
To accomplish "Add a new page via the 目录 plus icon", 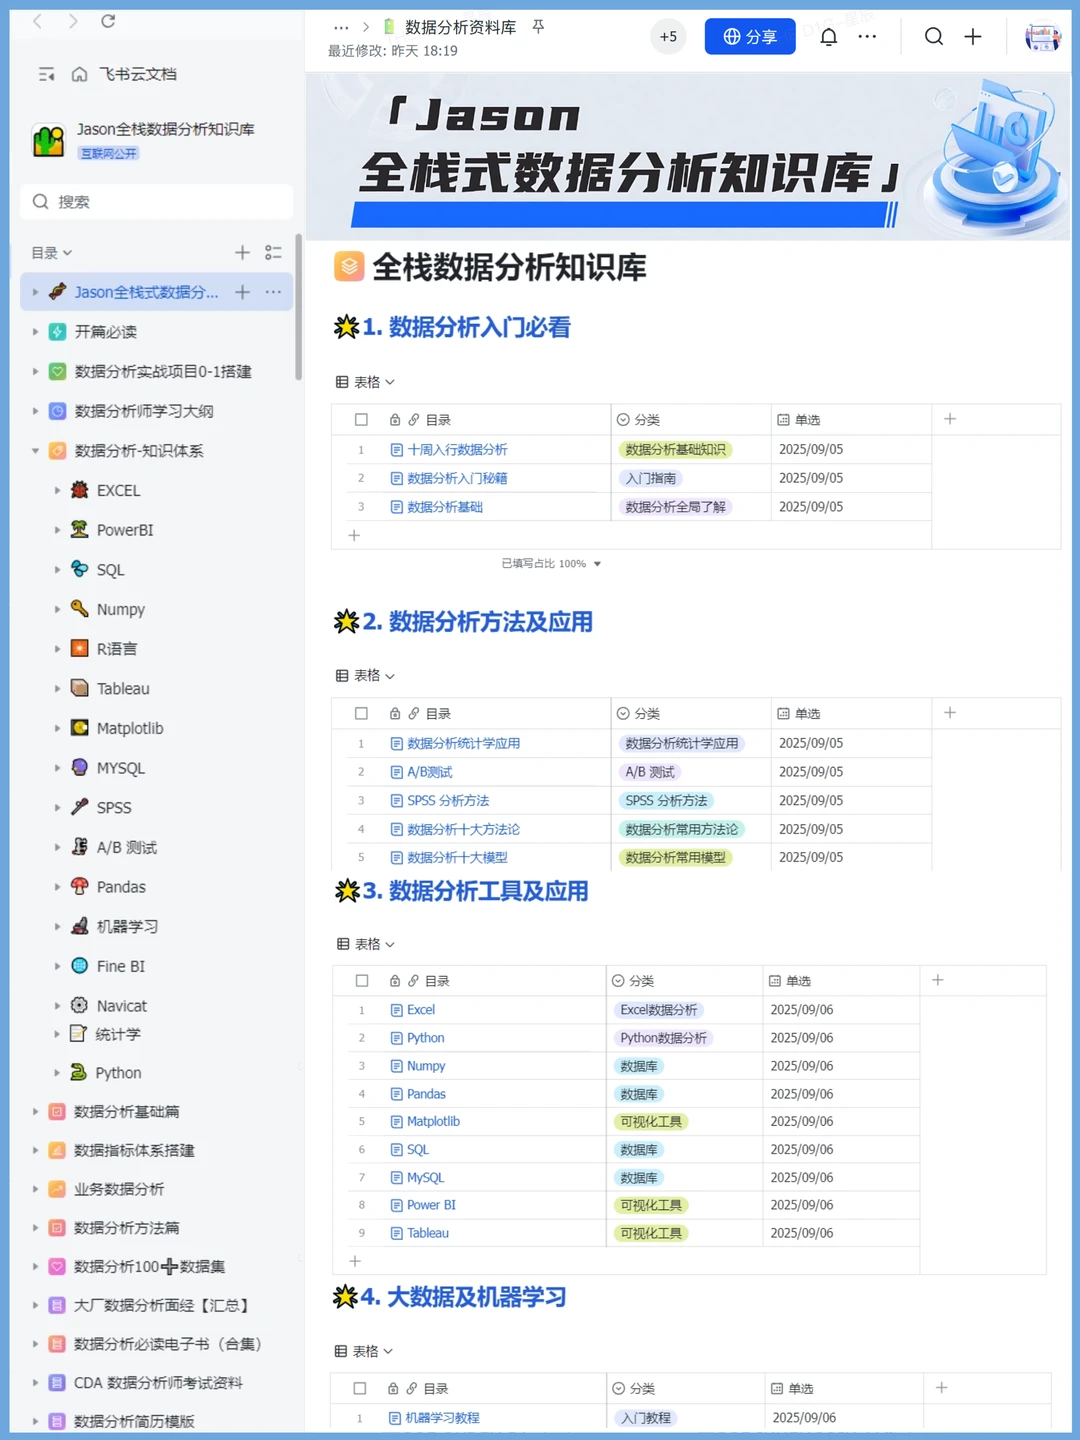I will pyautogui.click(x=242, y=253).
